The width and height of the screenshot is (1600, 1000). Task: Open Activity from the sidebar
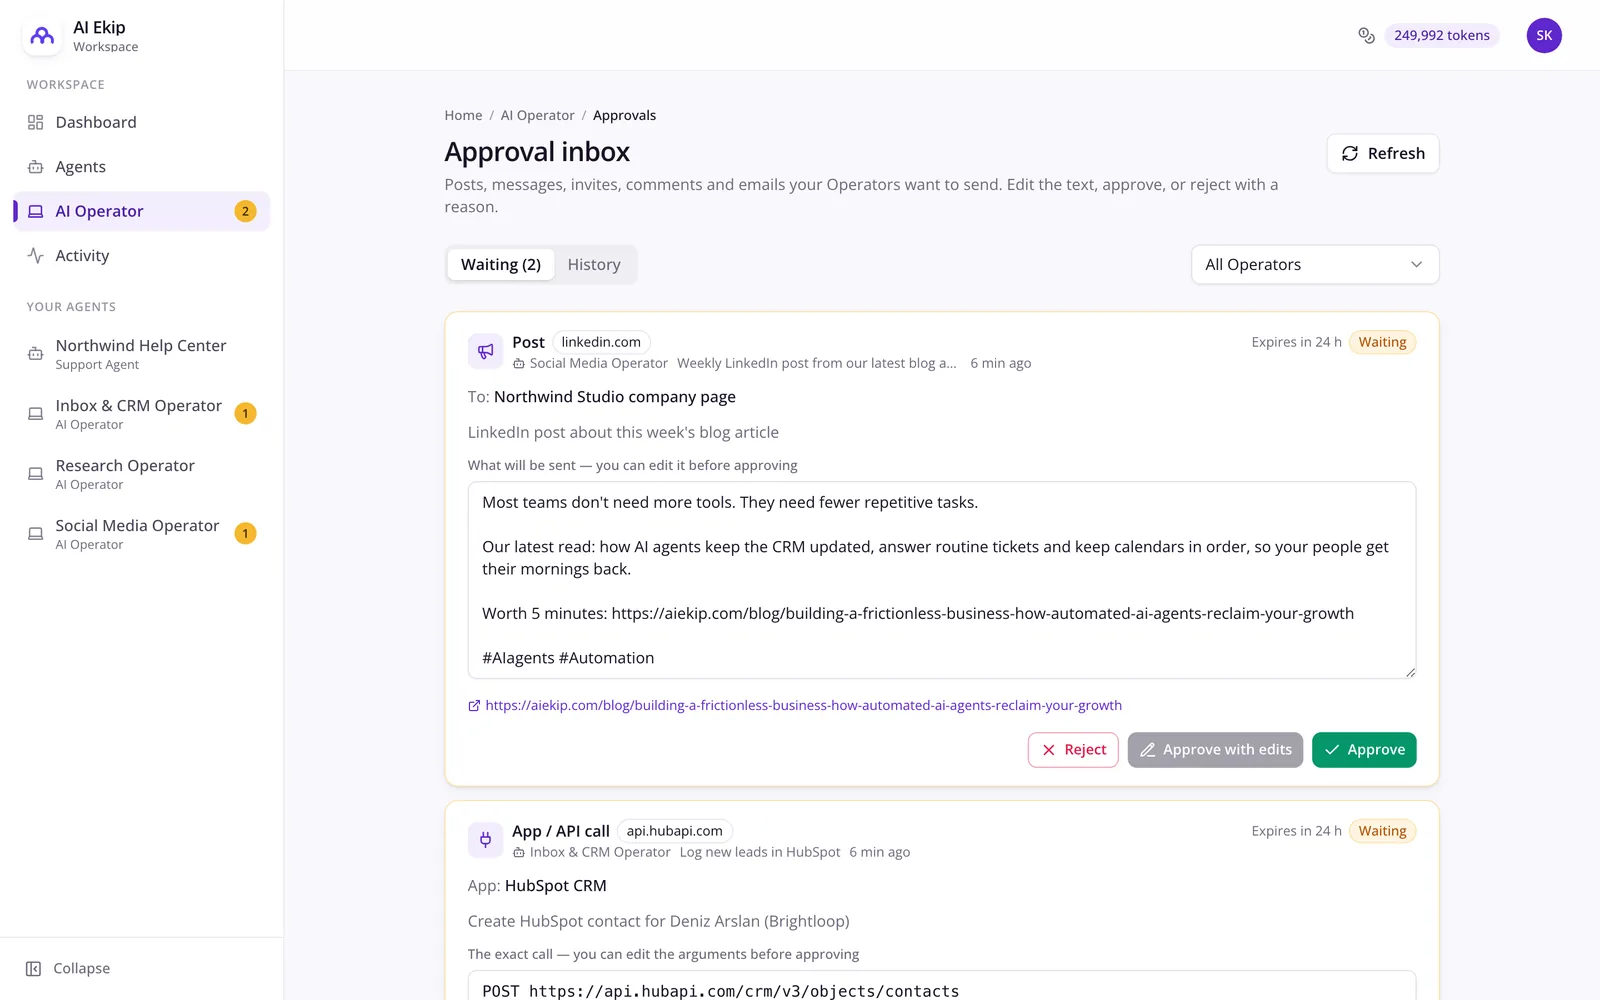coord(141,256)
